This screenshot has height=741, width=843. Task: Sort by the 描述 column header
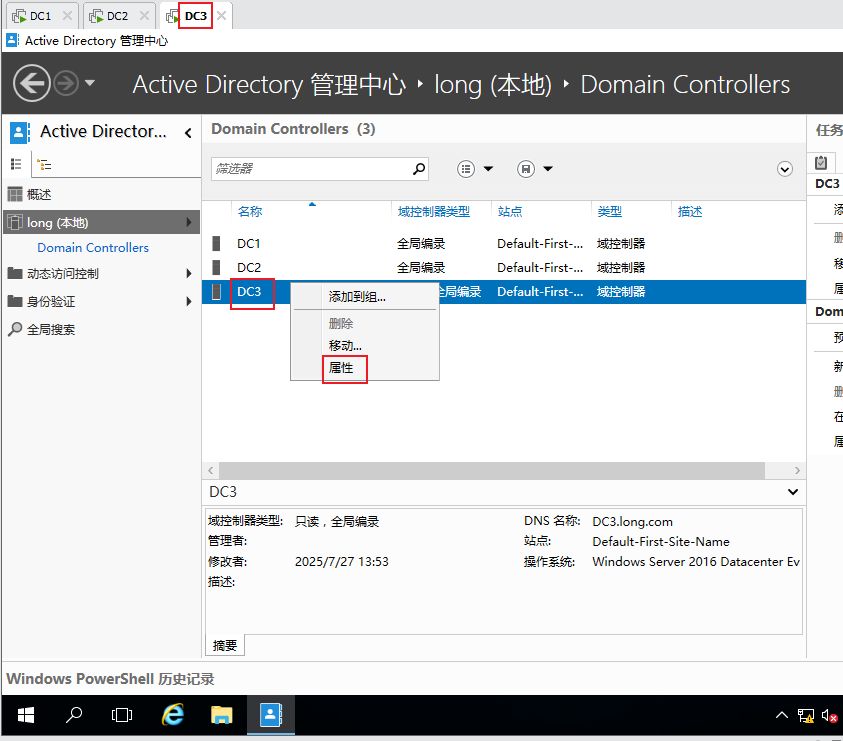pos(690,211)
